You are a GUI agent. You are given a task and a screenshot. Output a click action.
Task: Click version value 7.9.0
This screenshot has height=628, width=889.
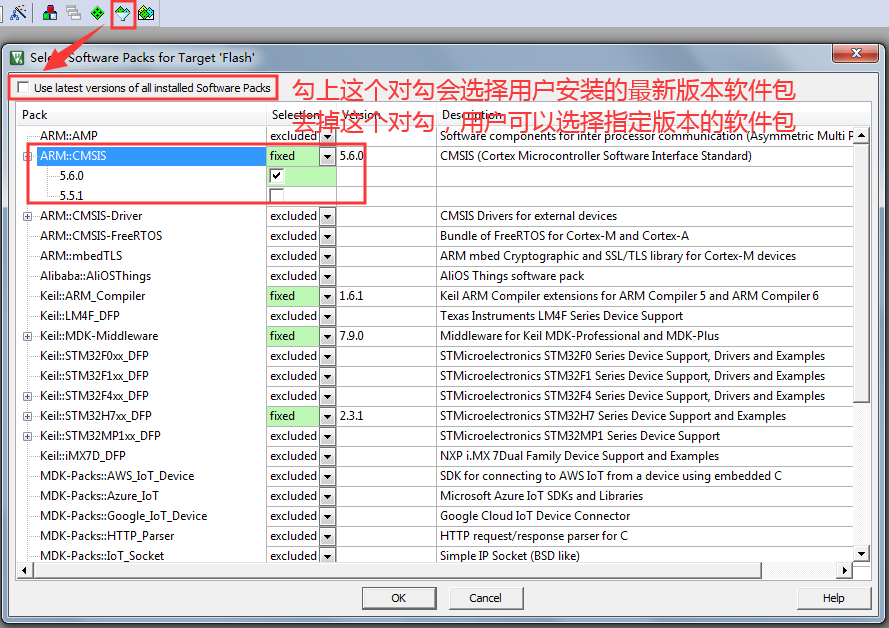(351, 336)
